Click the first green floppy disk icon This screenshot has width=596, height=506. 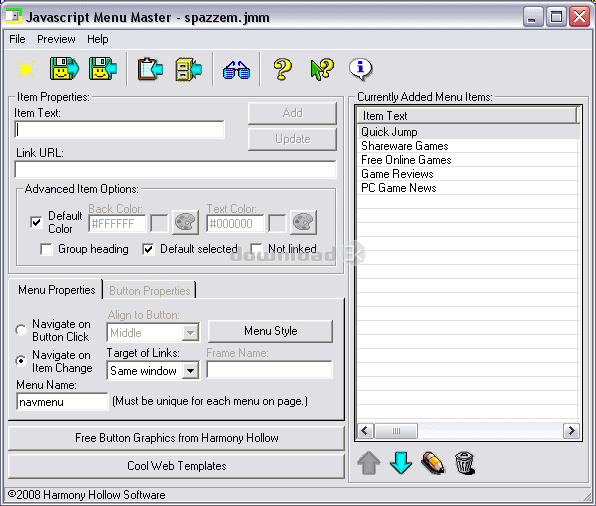64,69
